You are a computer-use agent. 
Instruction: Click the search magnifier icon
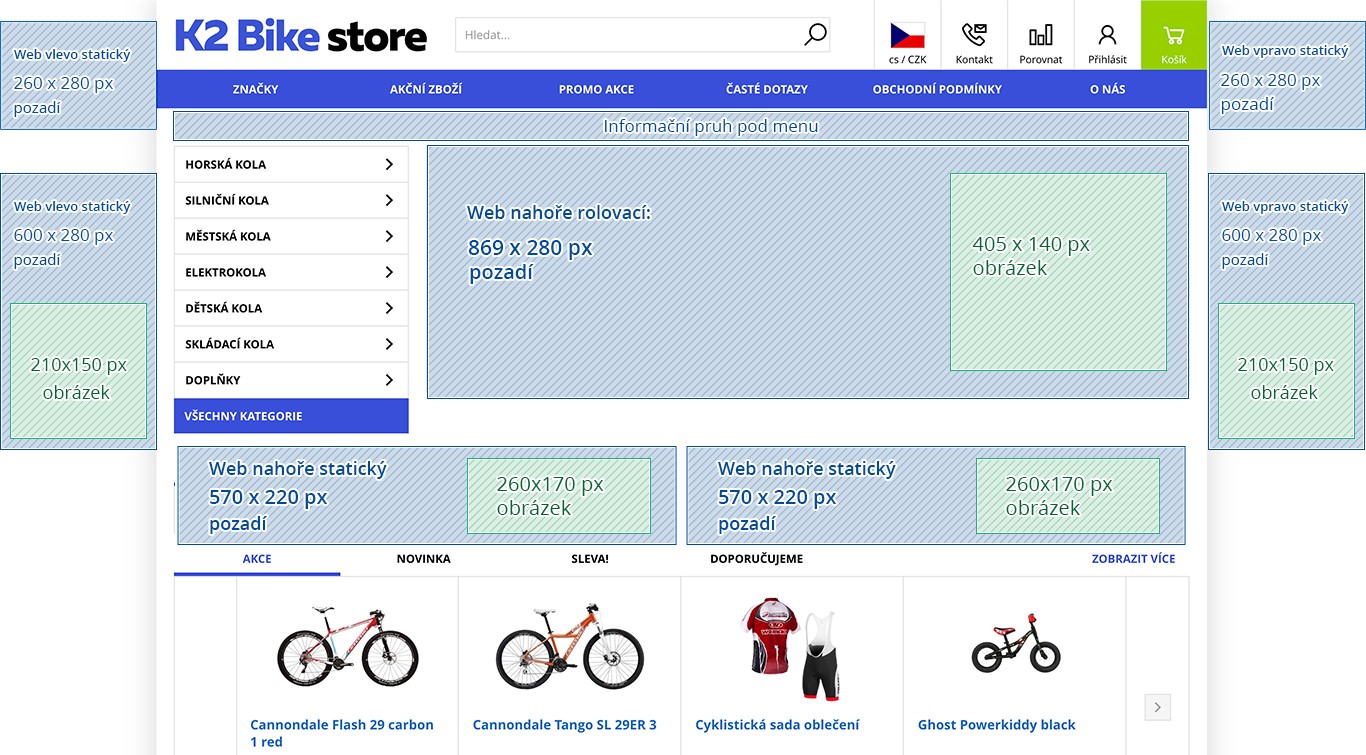pos(815,35)
